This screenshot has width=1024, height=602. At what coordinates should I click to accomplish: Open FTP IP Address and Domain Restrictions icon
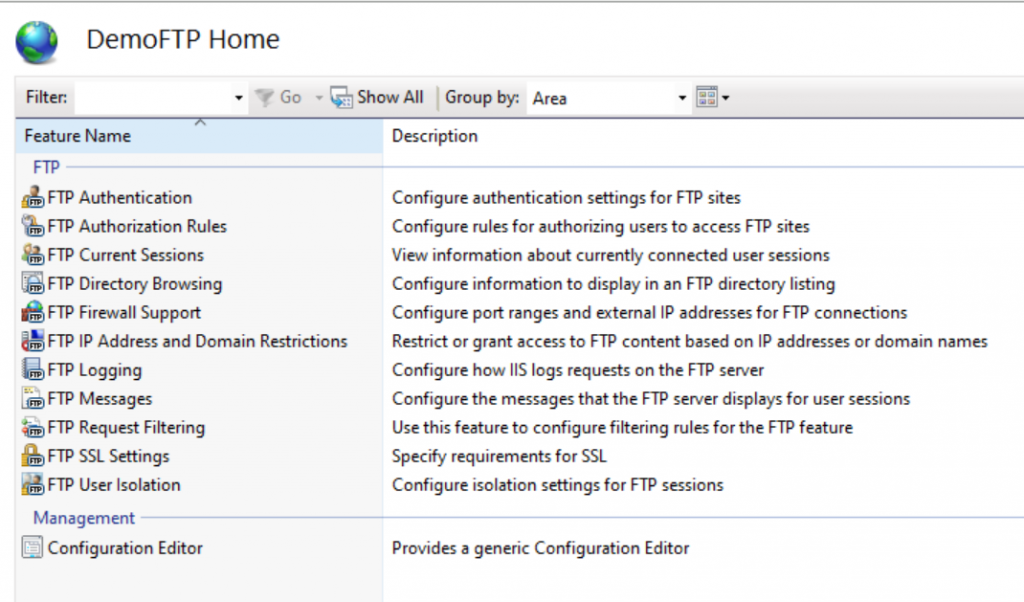(x=33, y=341)
